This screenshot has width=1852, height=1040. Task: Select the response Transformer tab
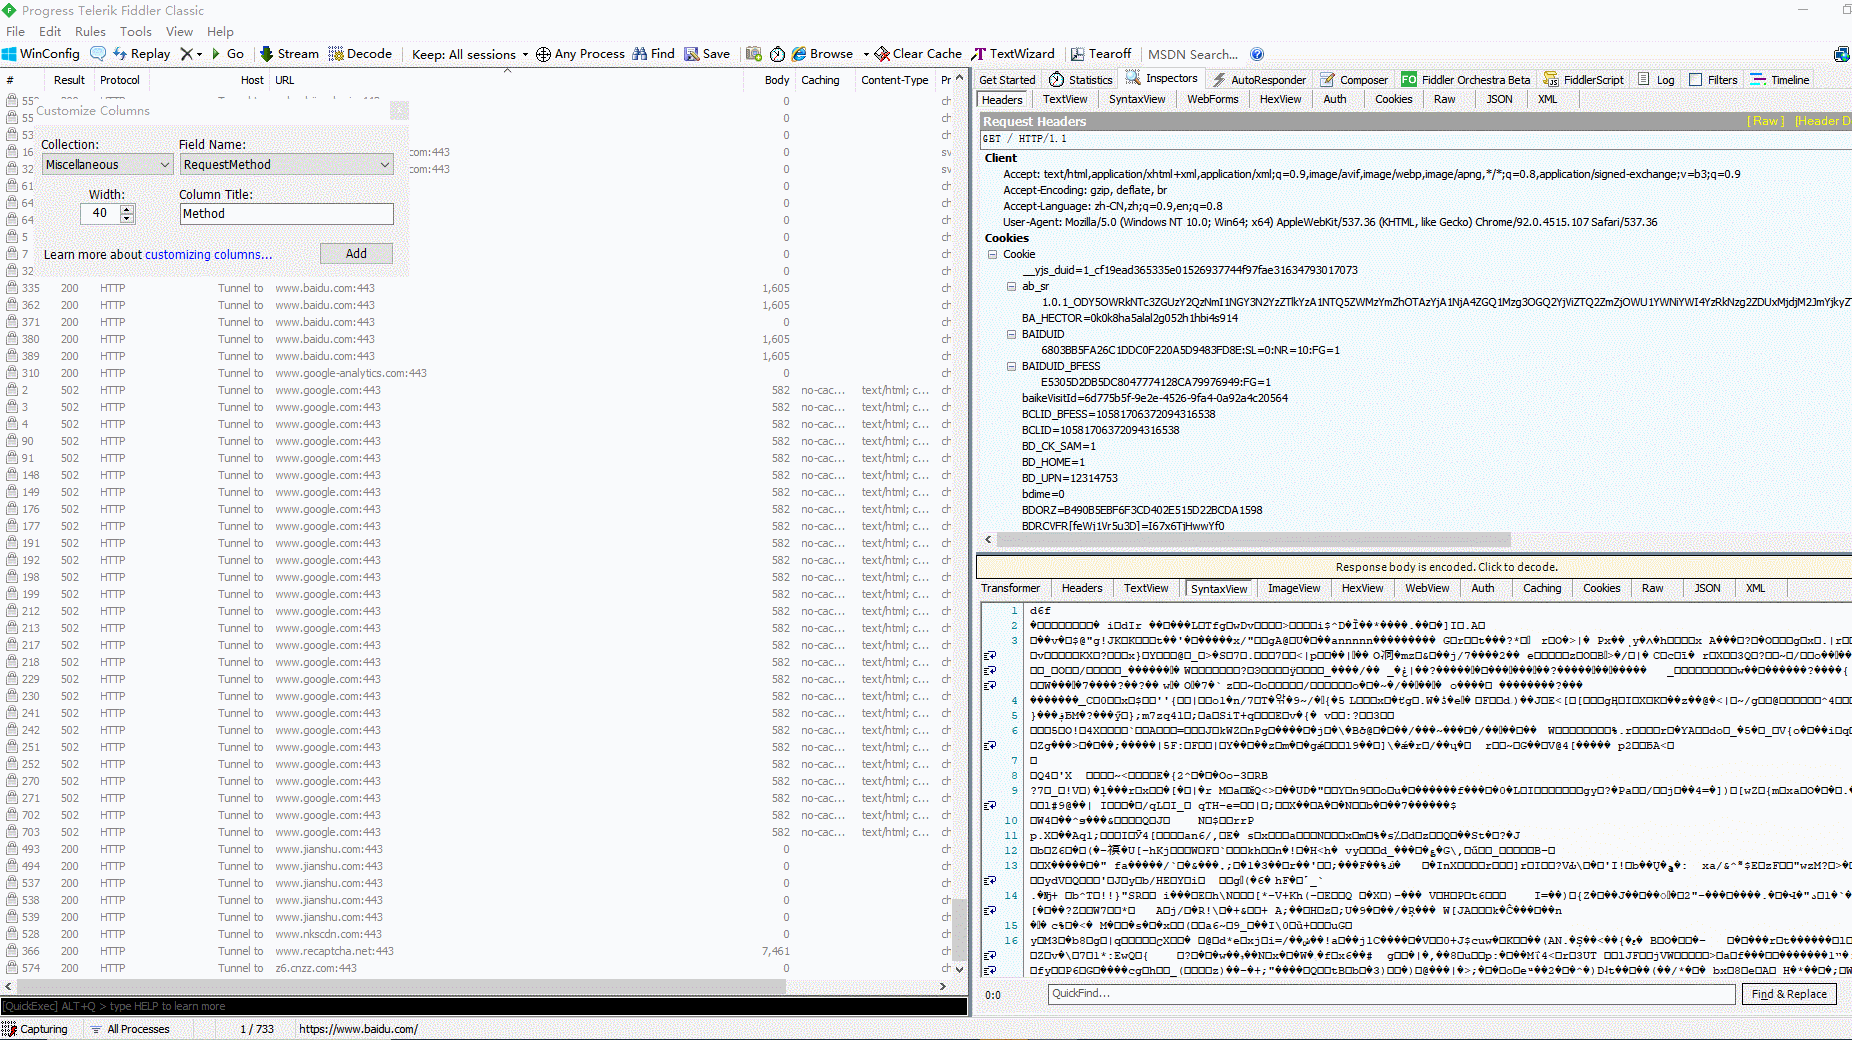pyautogui.click(x=1010, y=588)
